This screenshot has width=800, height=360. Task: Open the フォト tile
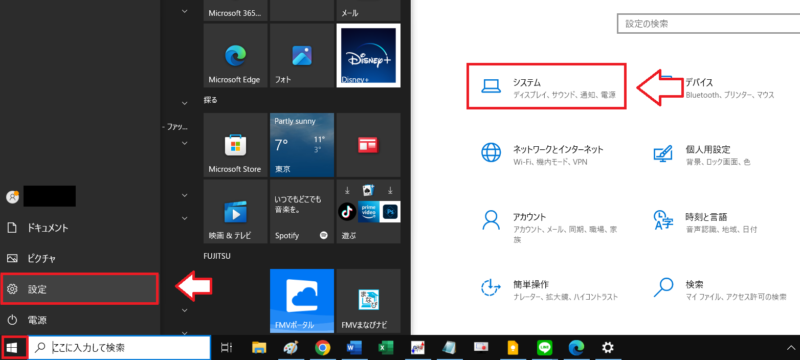click(302, 56)
